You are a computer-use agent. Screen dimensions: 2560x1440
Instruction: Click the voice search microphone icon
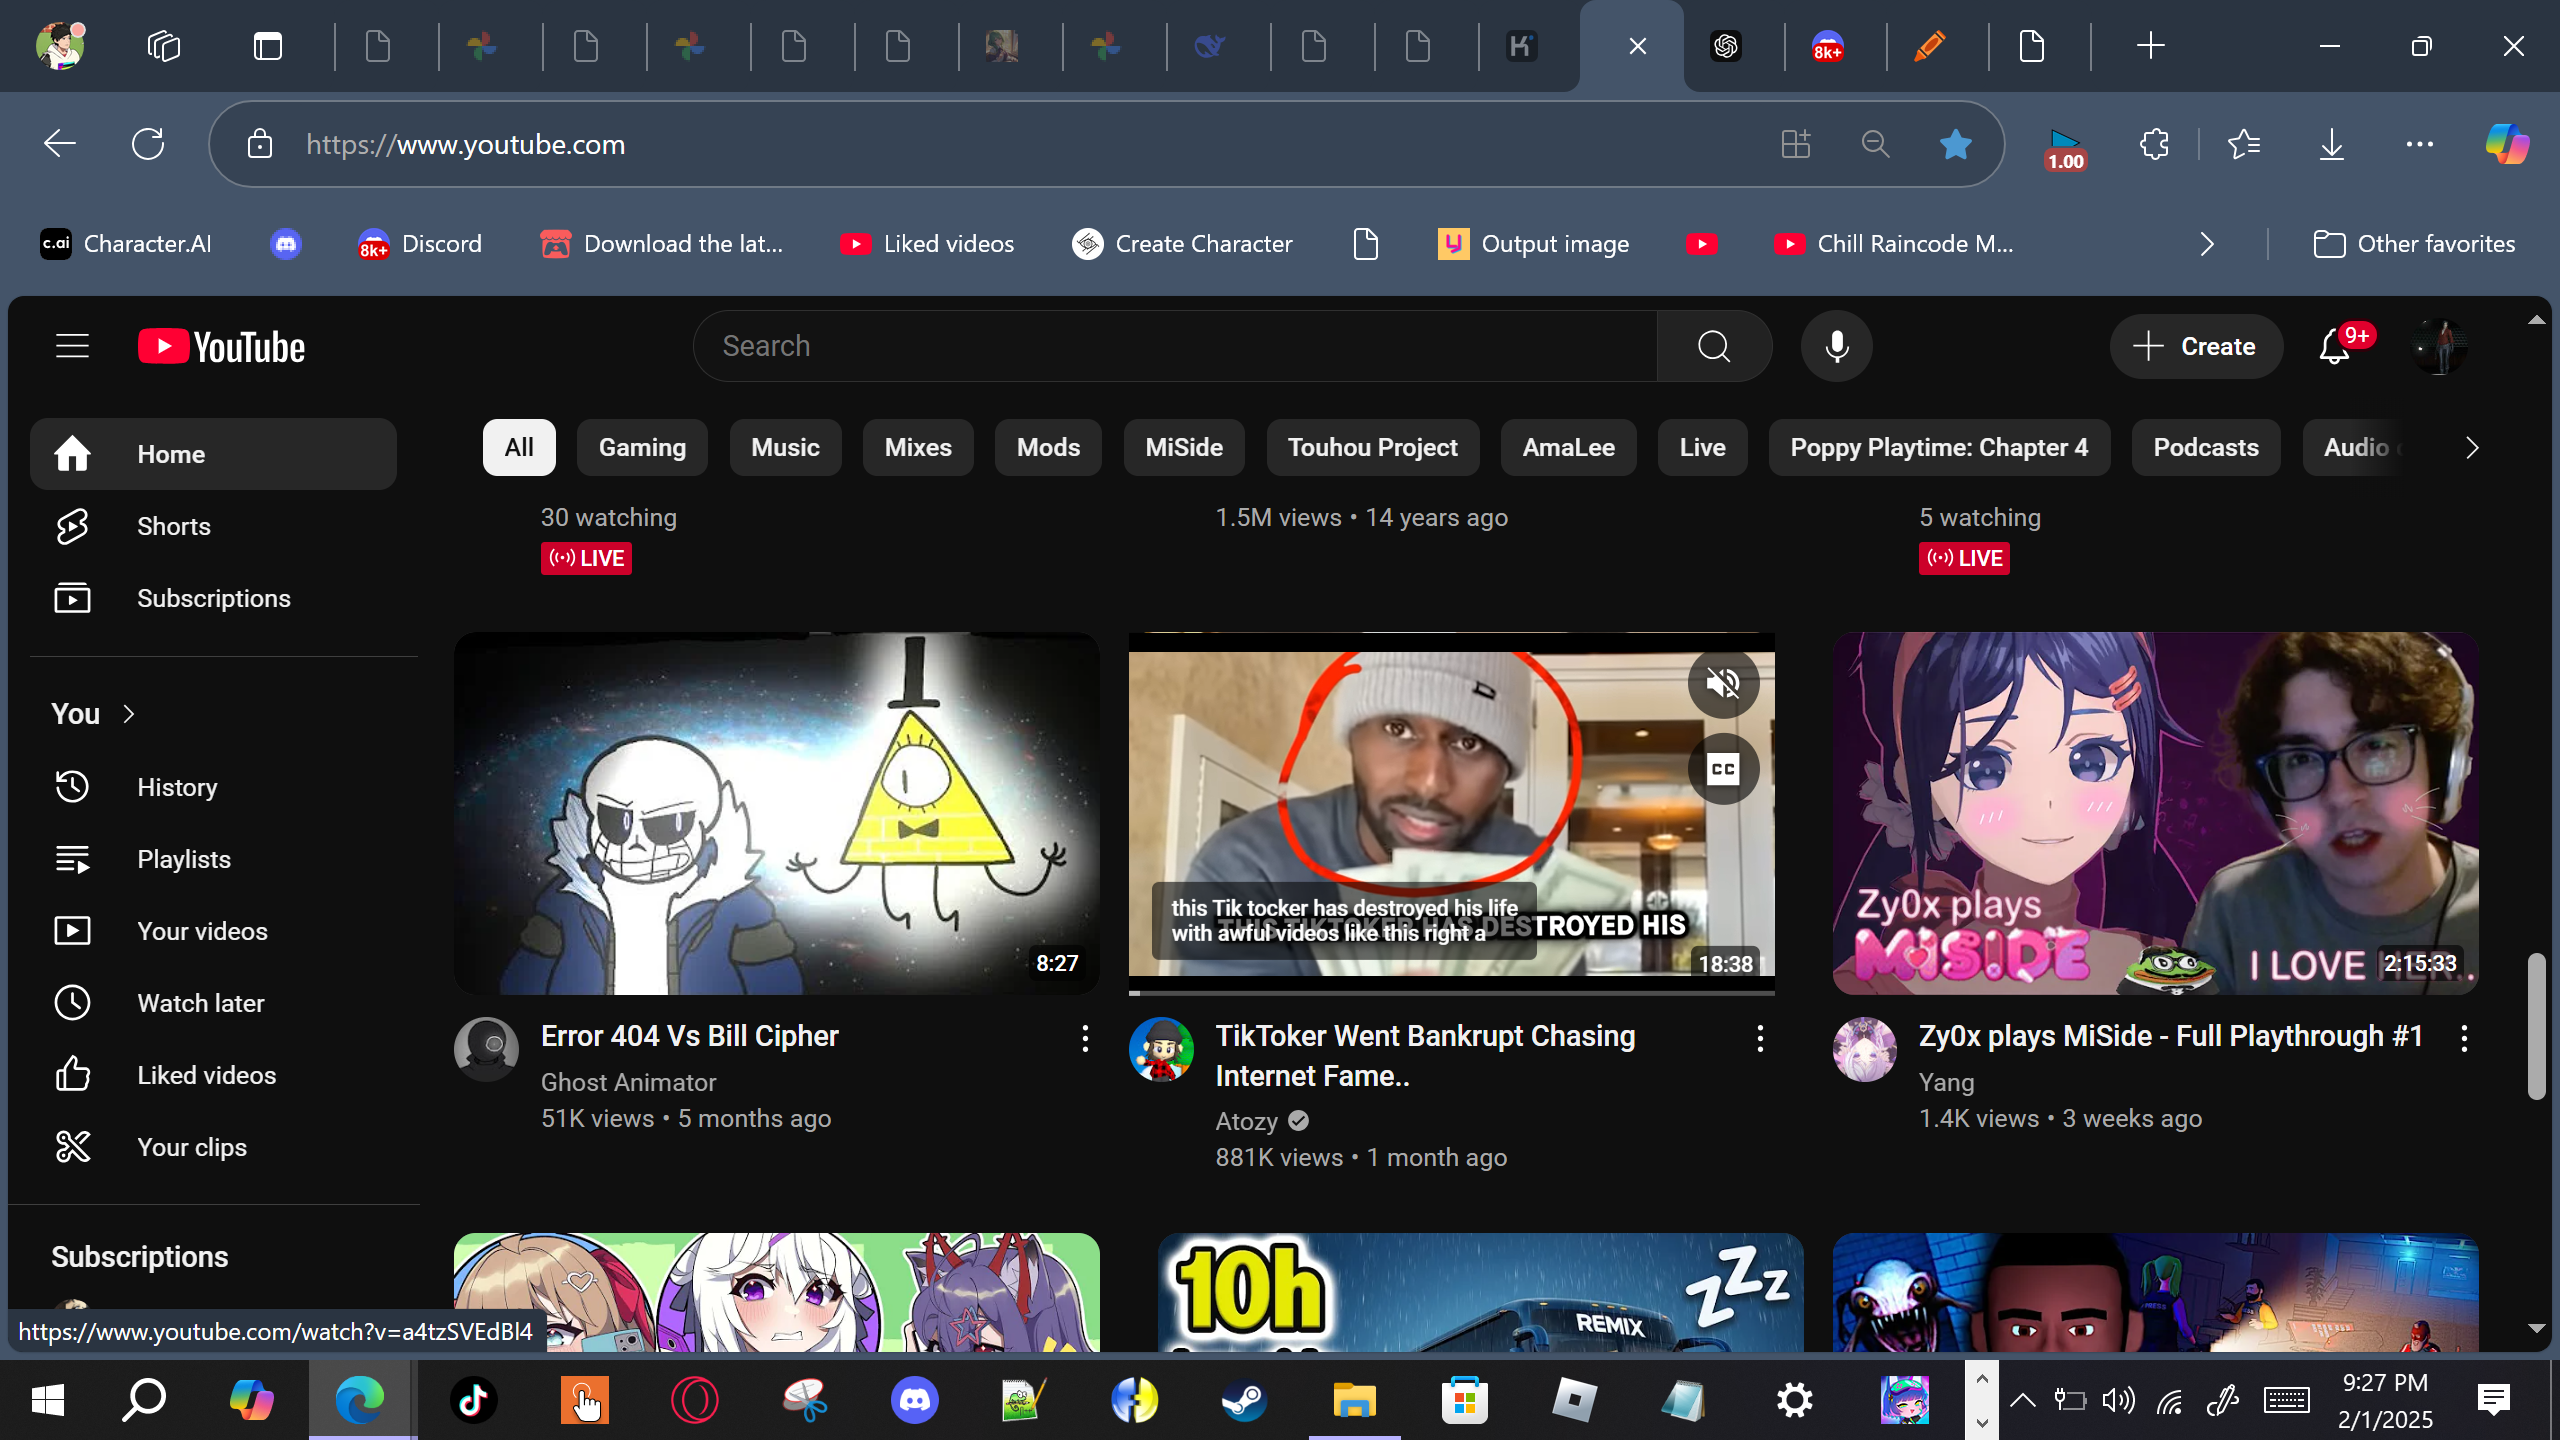(1836, 347)
